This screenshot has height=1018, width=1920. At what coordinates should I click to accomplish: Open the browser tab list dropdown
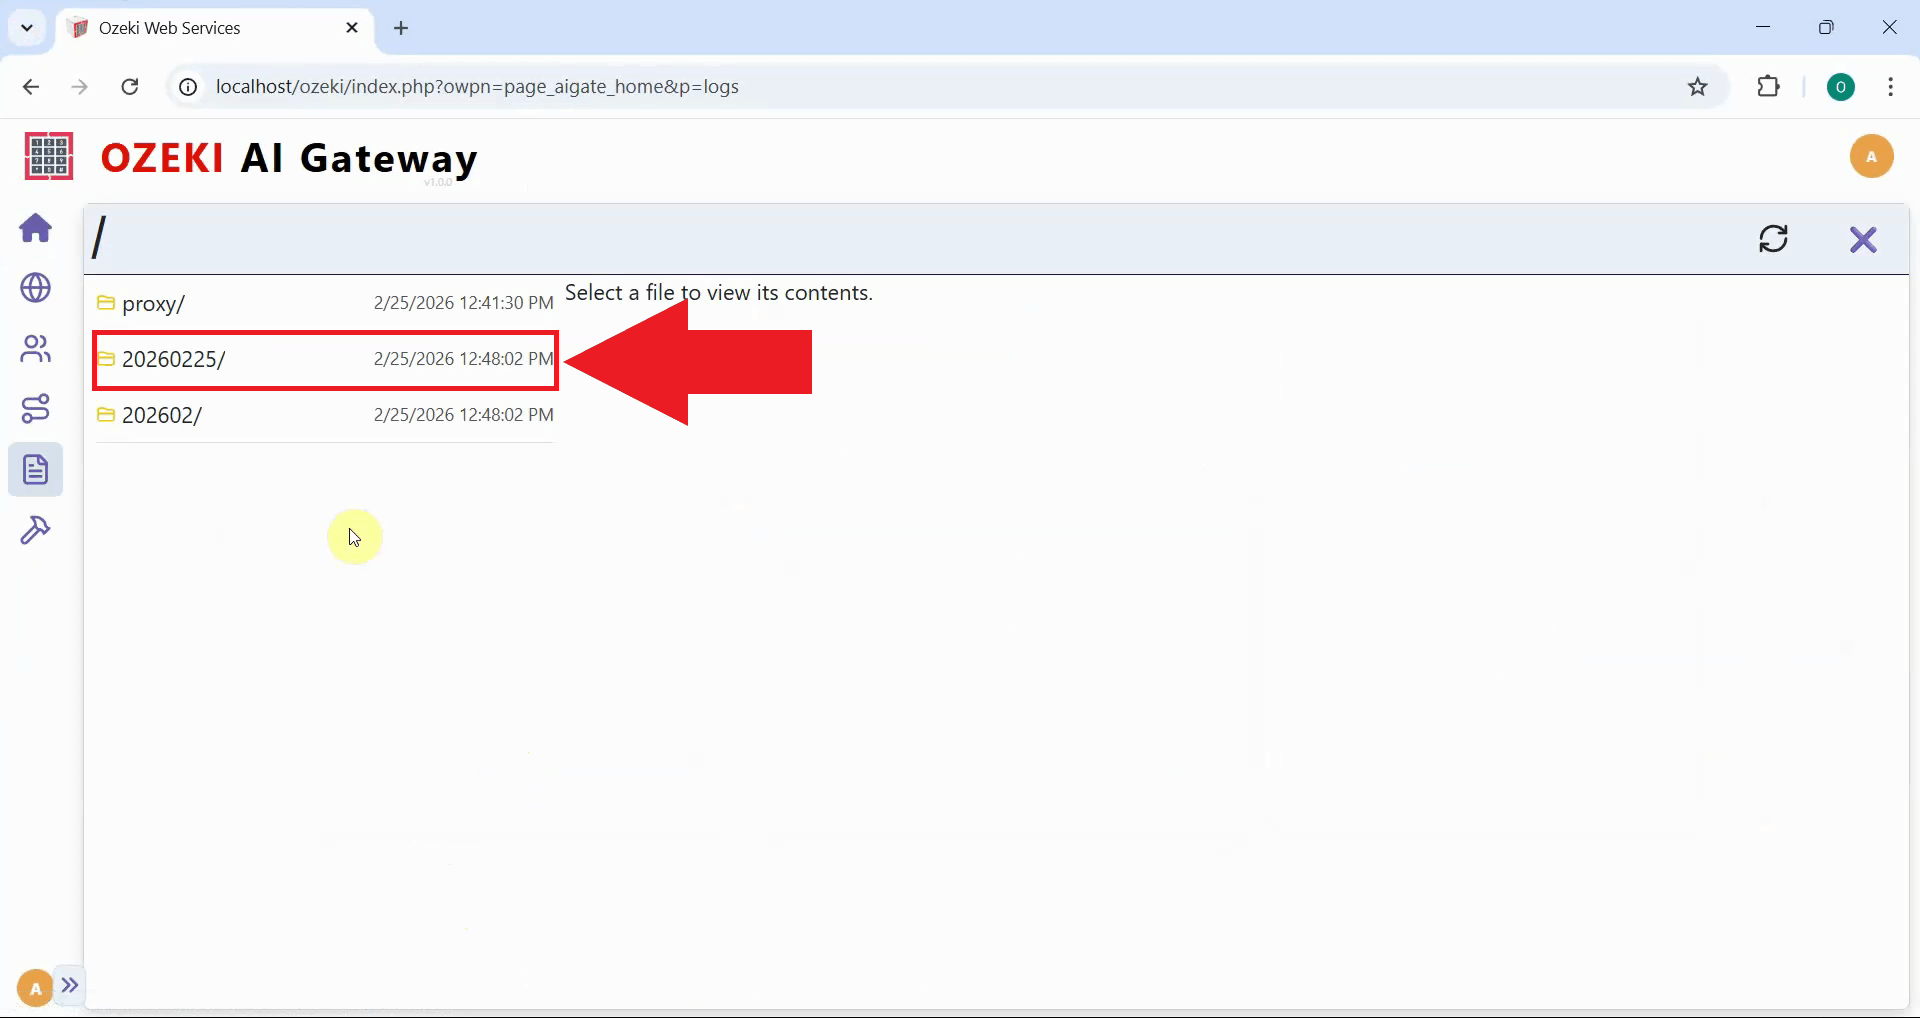click(x=26, y=27)
